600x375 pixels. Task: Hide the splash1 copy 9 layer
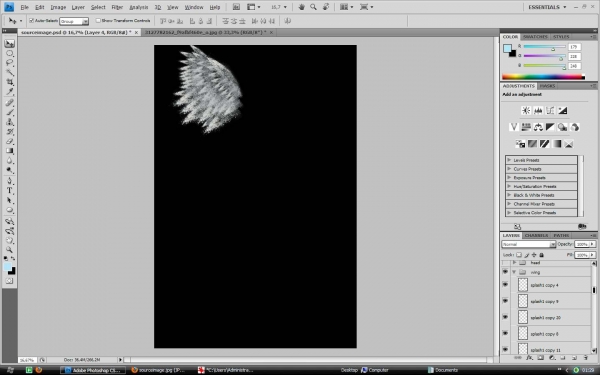click(x=505, y=301)
